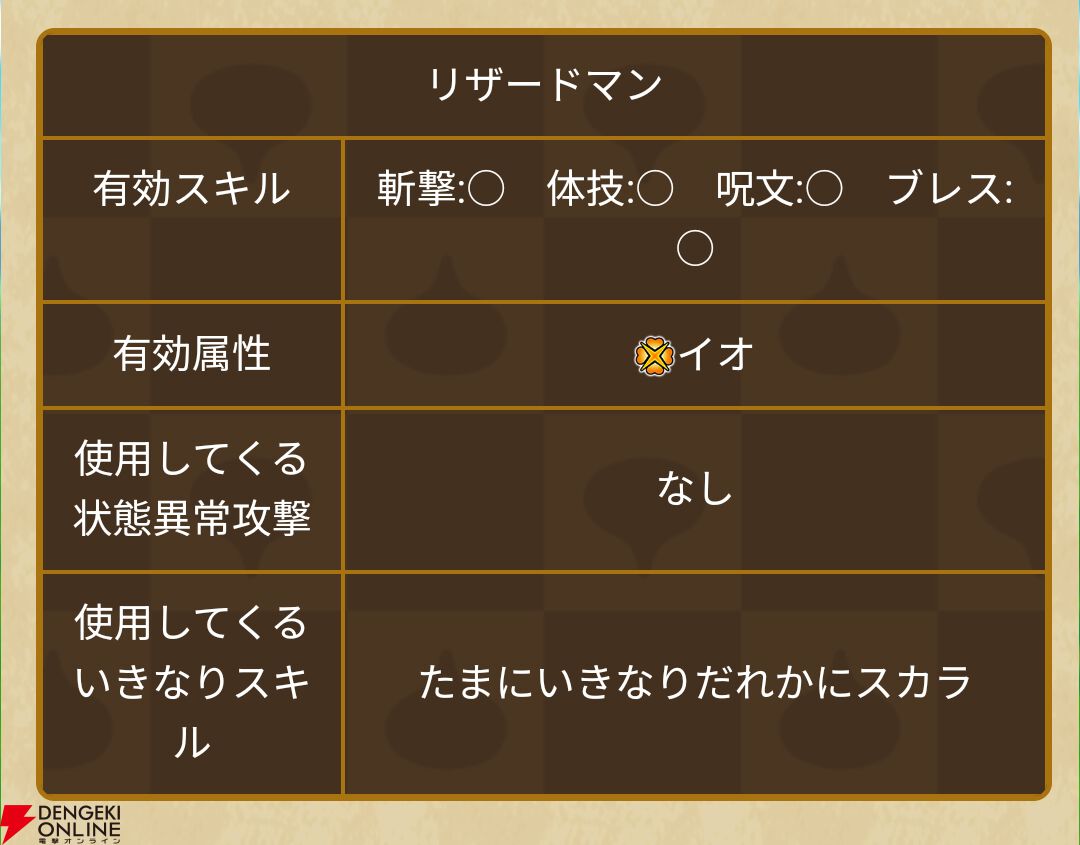Screen dimensions: 1080x845
Task: Select the 使用してくるいきなりスキル label
Action: pyautogui.click(x=192, y=682)
